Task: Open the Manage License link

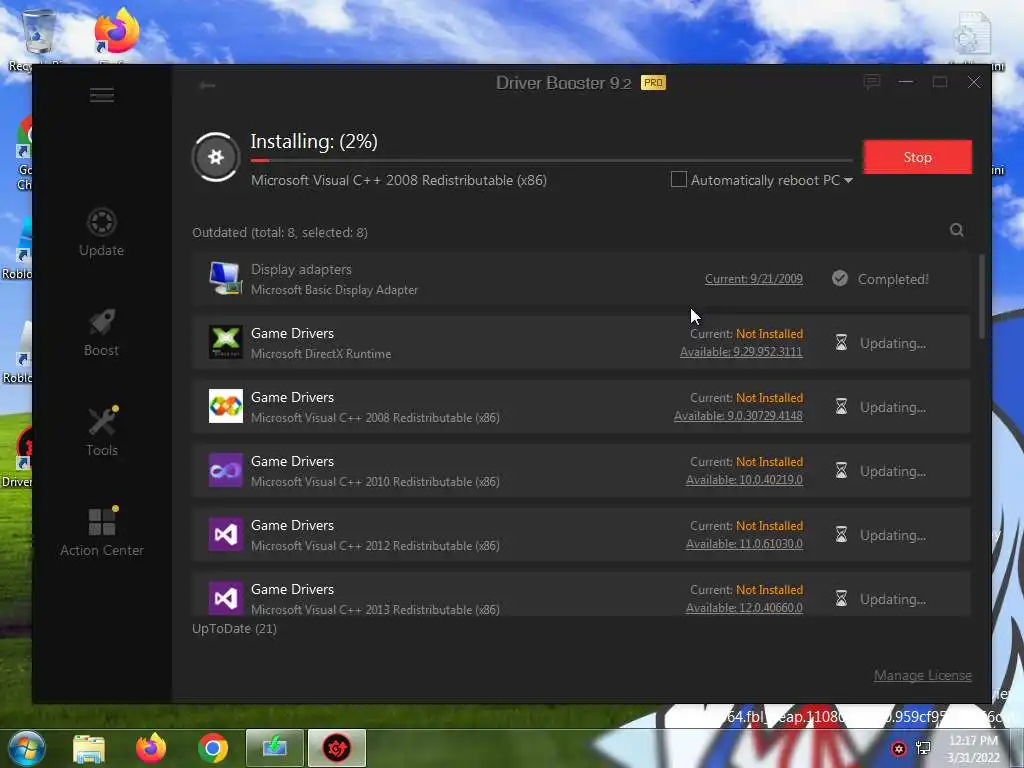Action: (922, 675)
